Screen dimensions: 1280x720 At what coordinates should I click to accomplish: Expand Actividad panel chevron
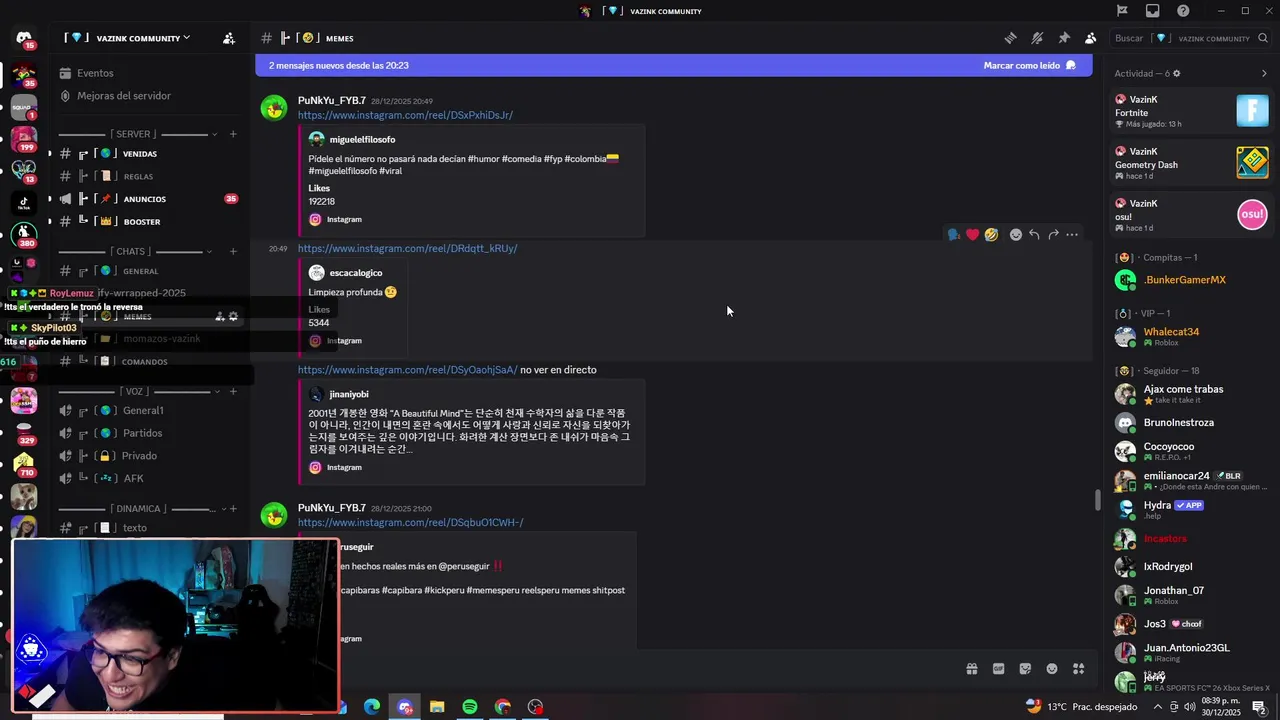[x=1264, y=74]
